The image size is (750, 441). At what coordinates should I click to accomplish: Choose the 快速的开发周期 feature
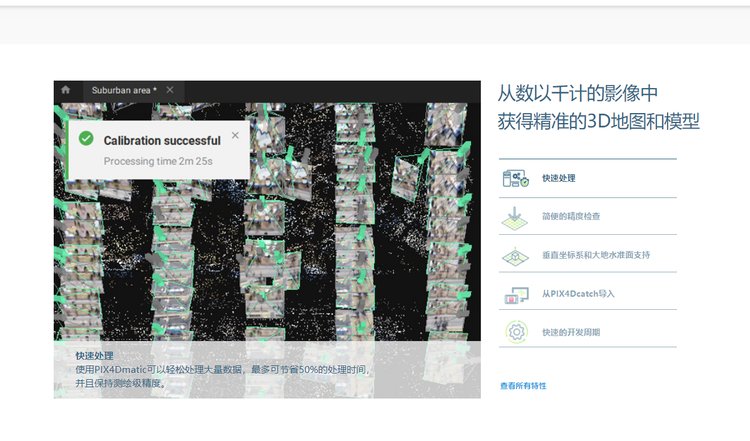571,332
